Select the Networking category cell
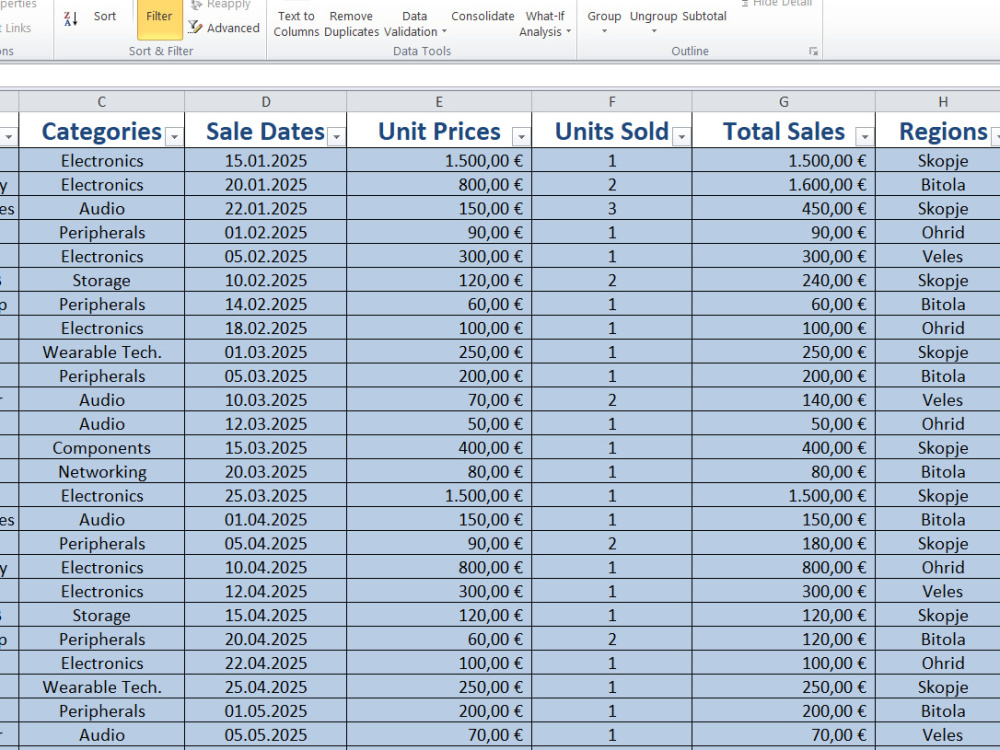 [101, 471]
